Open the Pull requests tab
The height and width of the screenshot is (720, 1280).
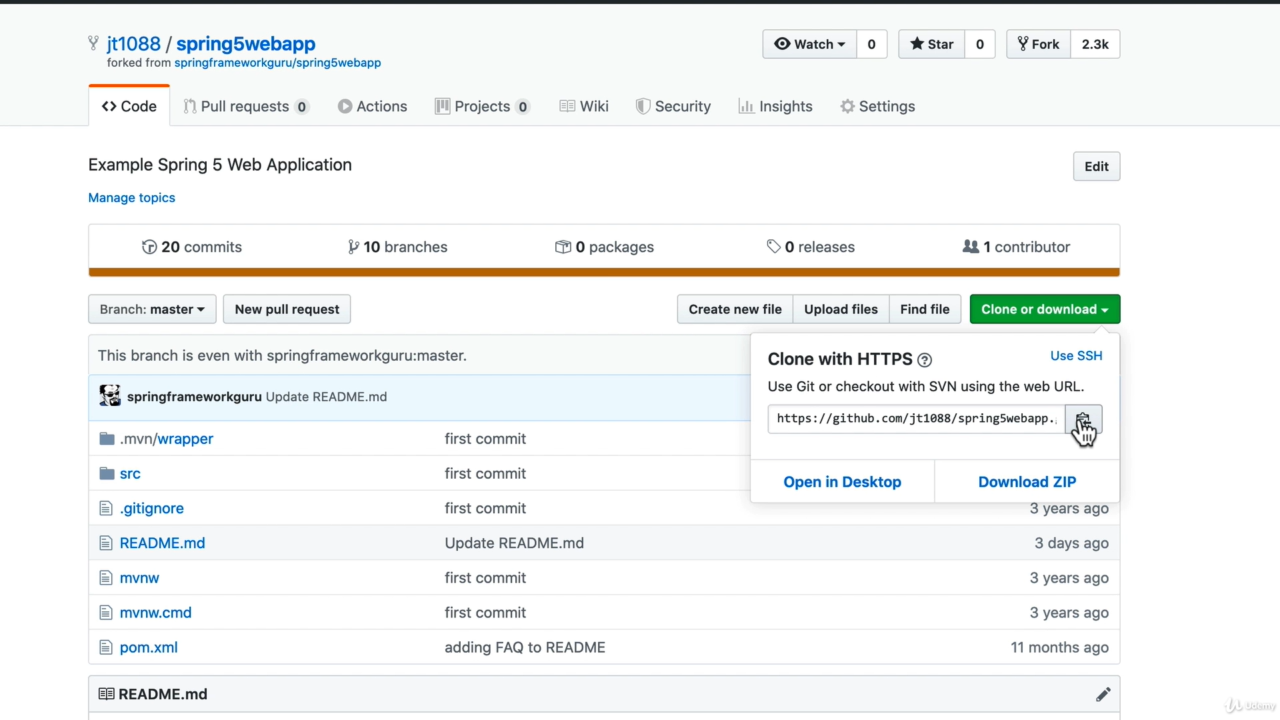(244, 106)
